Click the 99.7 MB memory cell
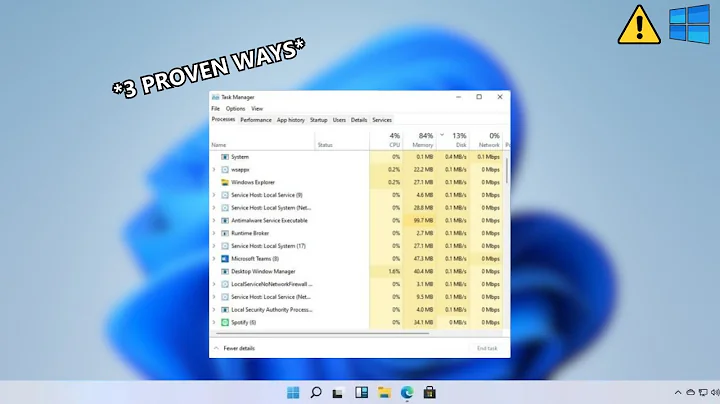 [x=420, y=221]
